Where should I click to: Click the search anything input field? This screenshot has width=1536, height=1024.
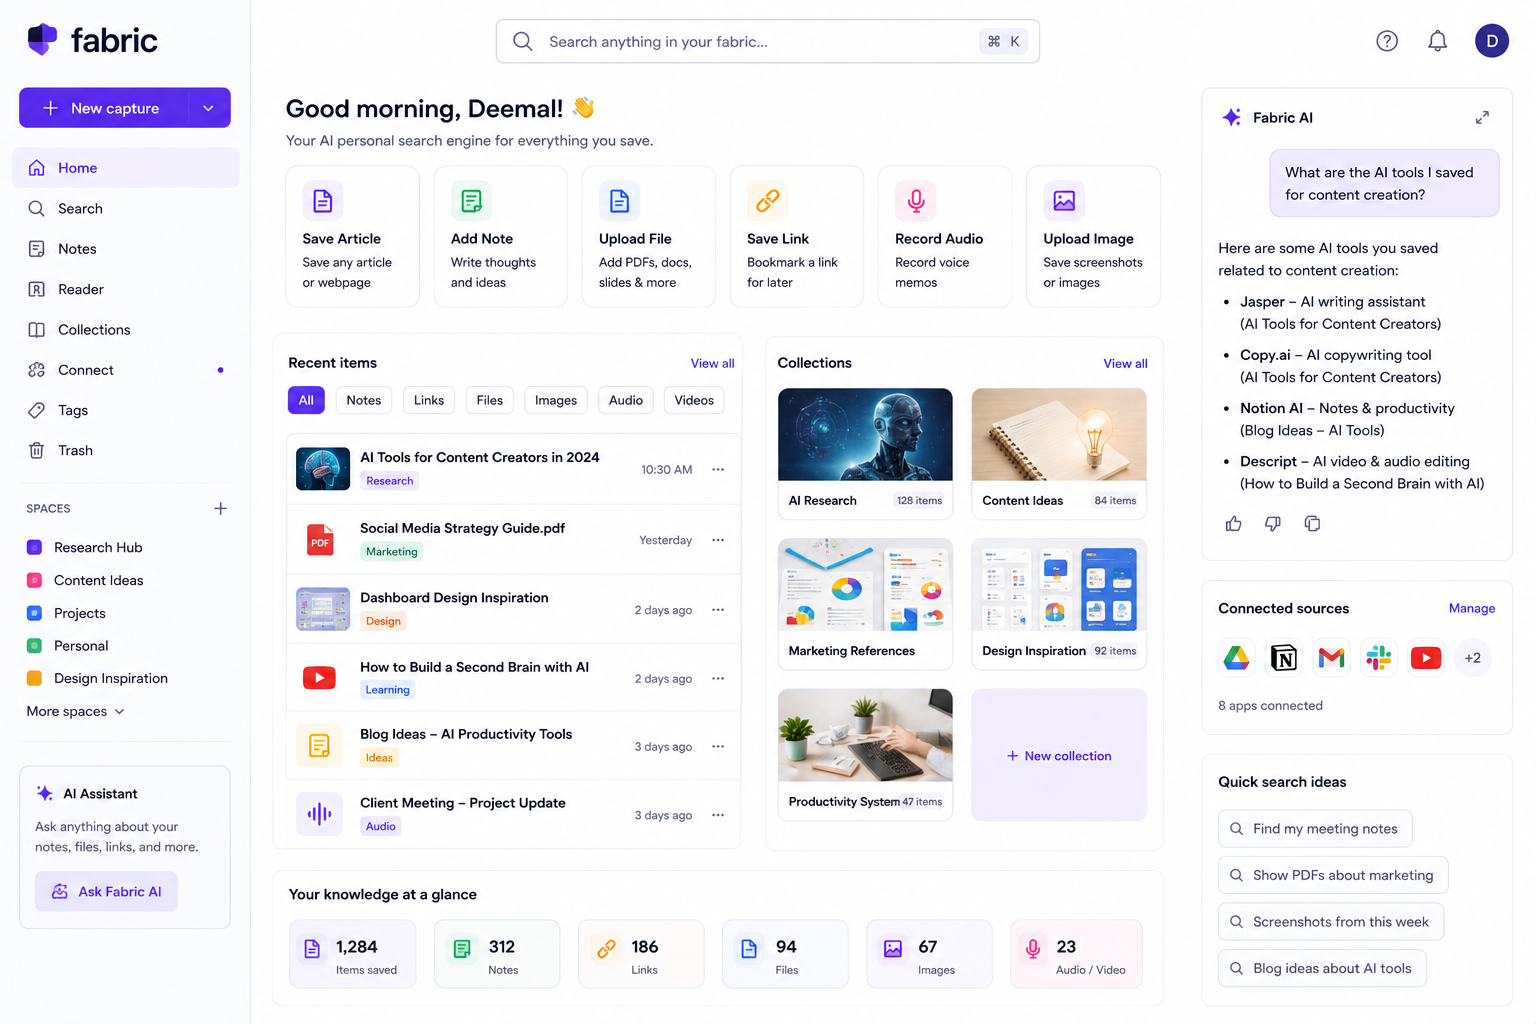tap(768, 41)
